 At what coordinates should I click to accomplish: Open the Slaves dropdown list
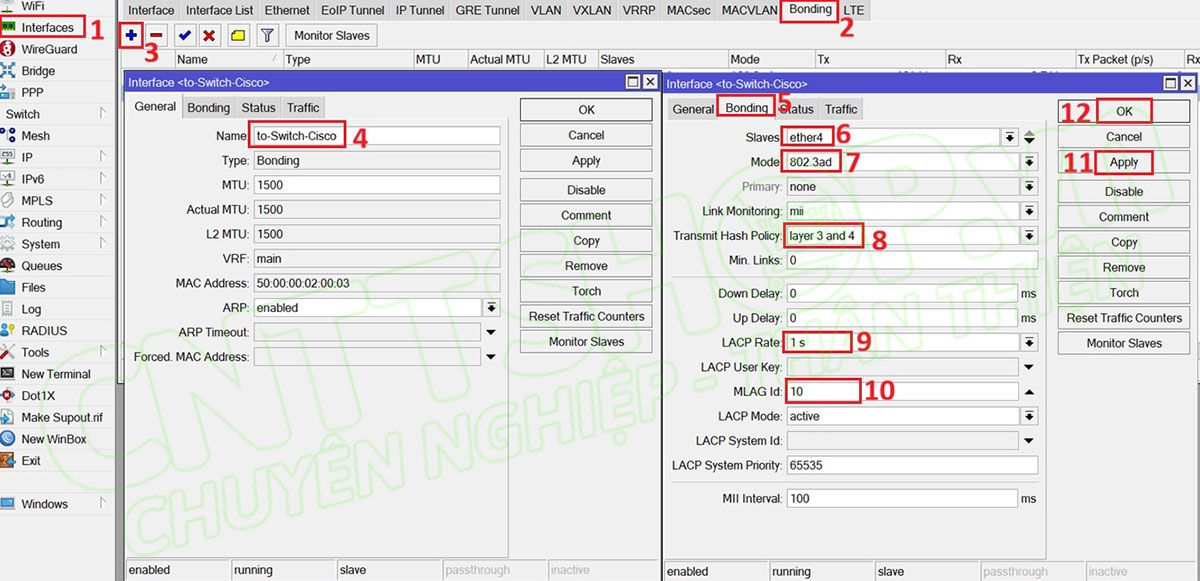coord(1010,137)
